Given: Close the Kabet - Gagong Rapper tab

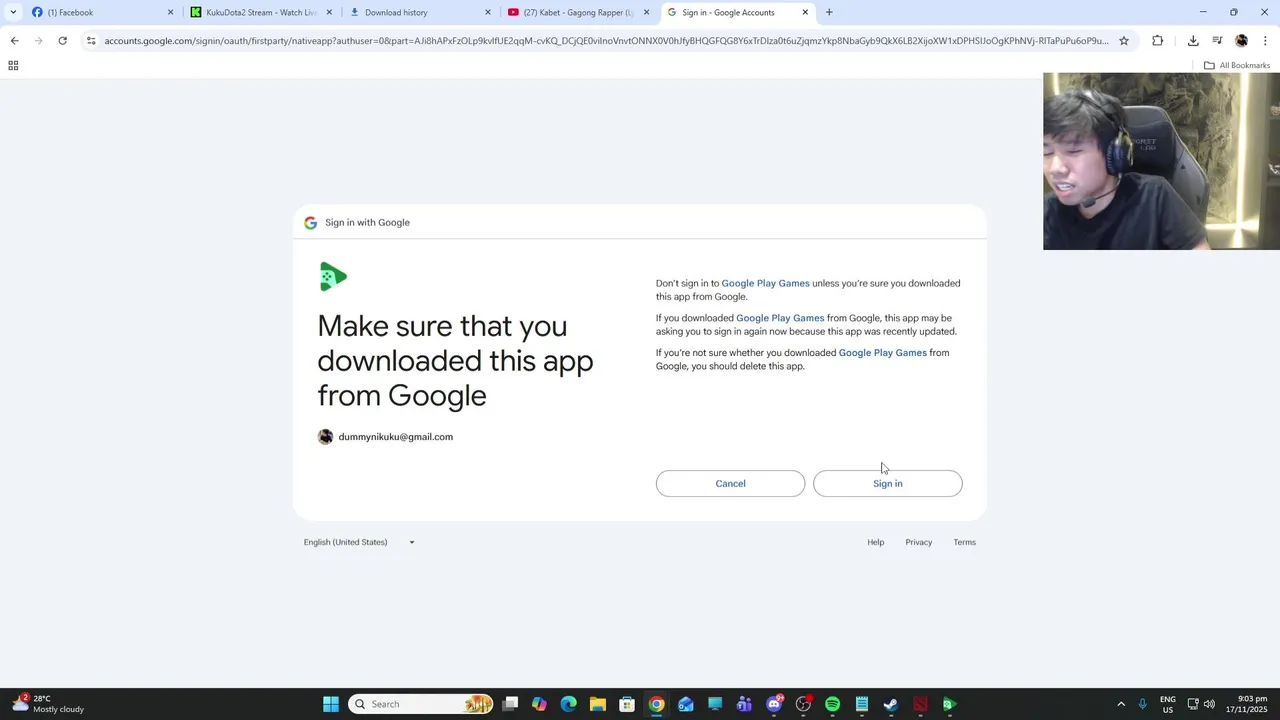Looking at the screenshot, I should point(646,12).
